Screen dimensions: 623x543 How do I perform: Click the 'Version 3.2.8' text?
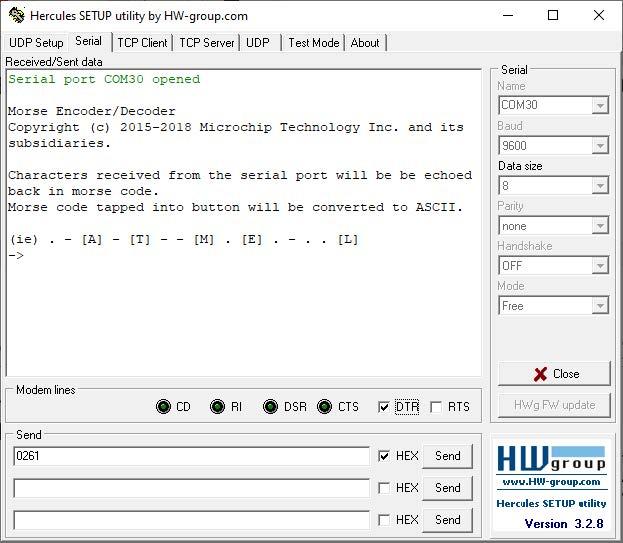point(564,524)
